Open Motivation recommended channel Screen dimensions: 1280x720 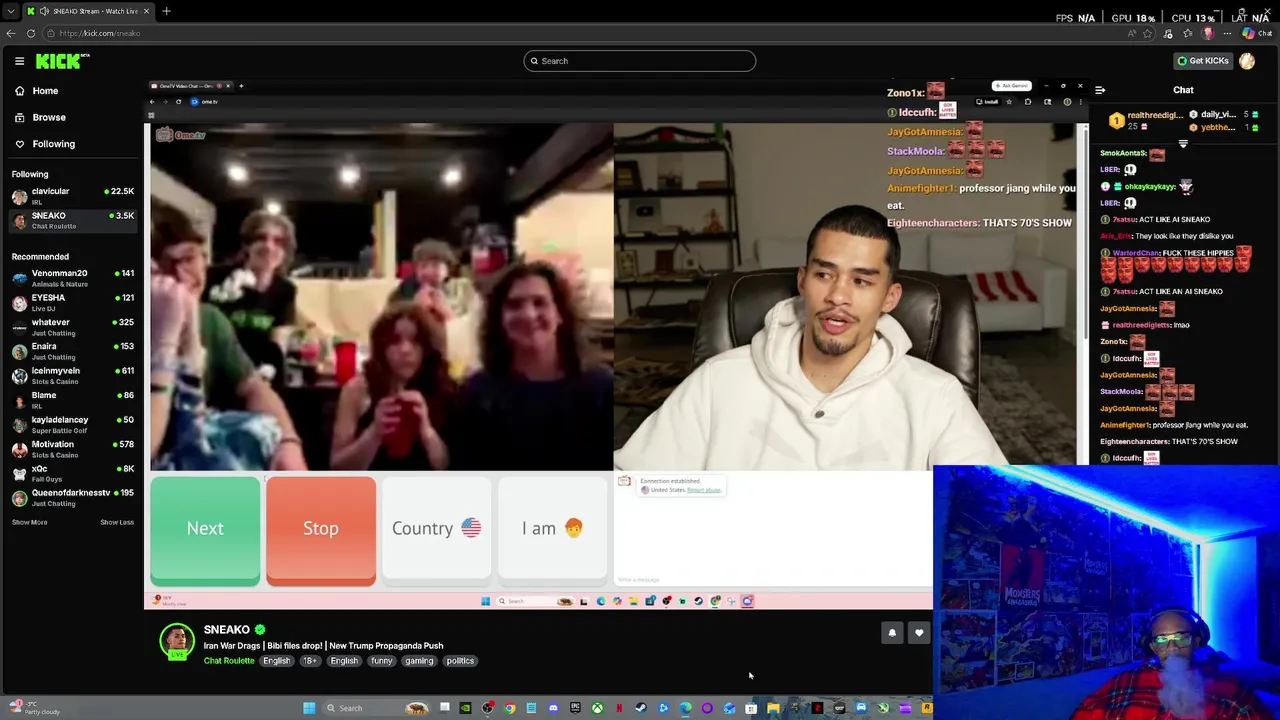pos(72,449)
